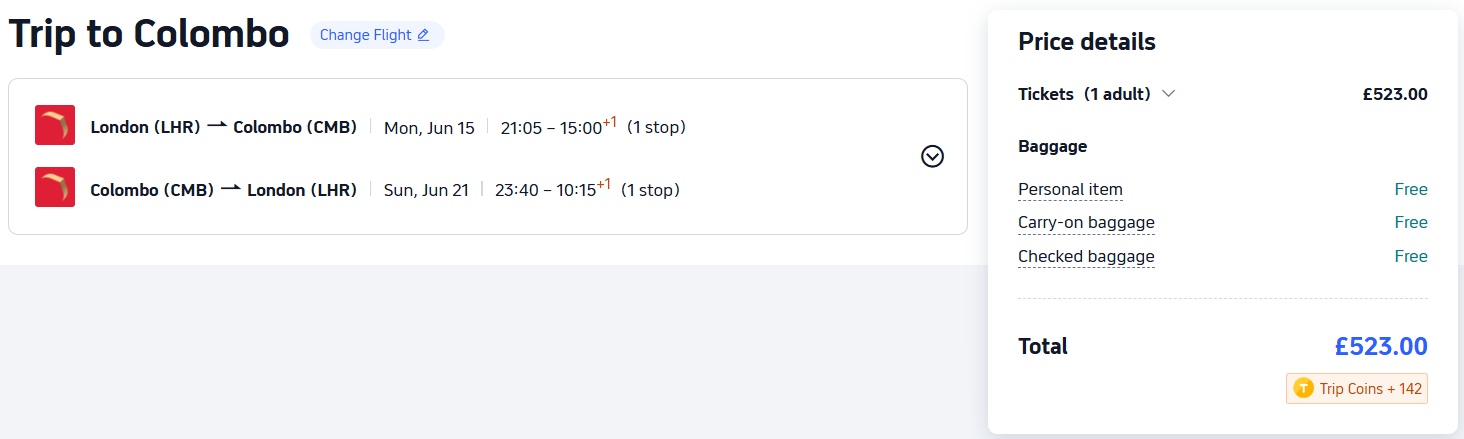Select the (1 stop) label on the outbound flight
The image size is (1464, 439).
click(x=656, y=128)
